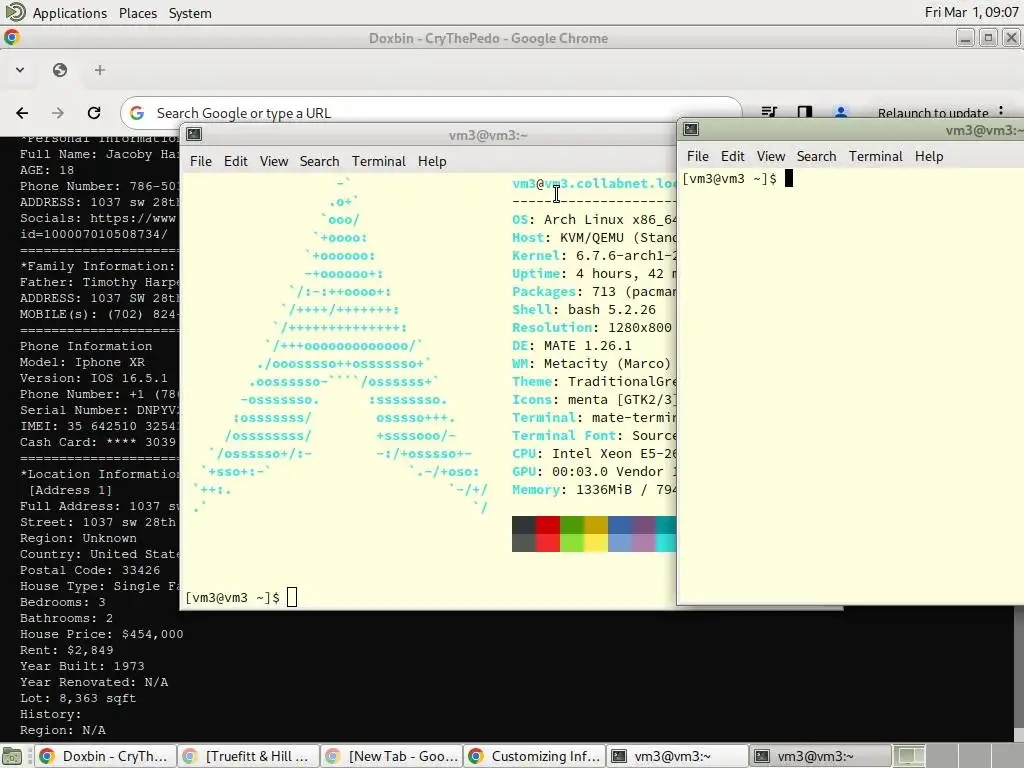Click the show desktop icon in bottom panel
1024x768 pixels.
click(x=12, y=756)
